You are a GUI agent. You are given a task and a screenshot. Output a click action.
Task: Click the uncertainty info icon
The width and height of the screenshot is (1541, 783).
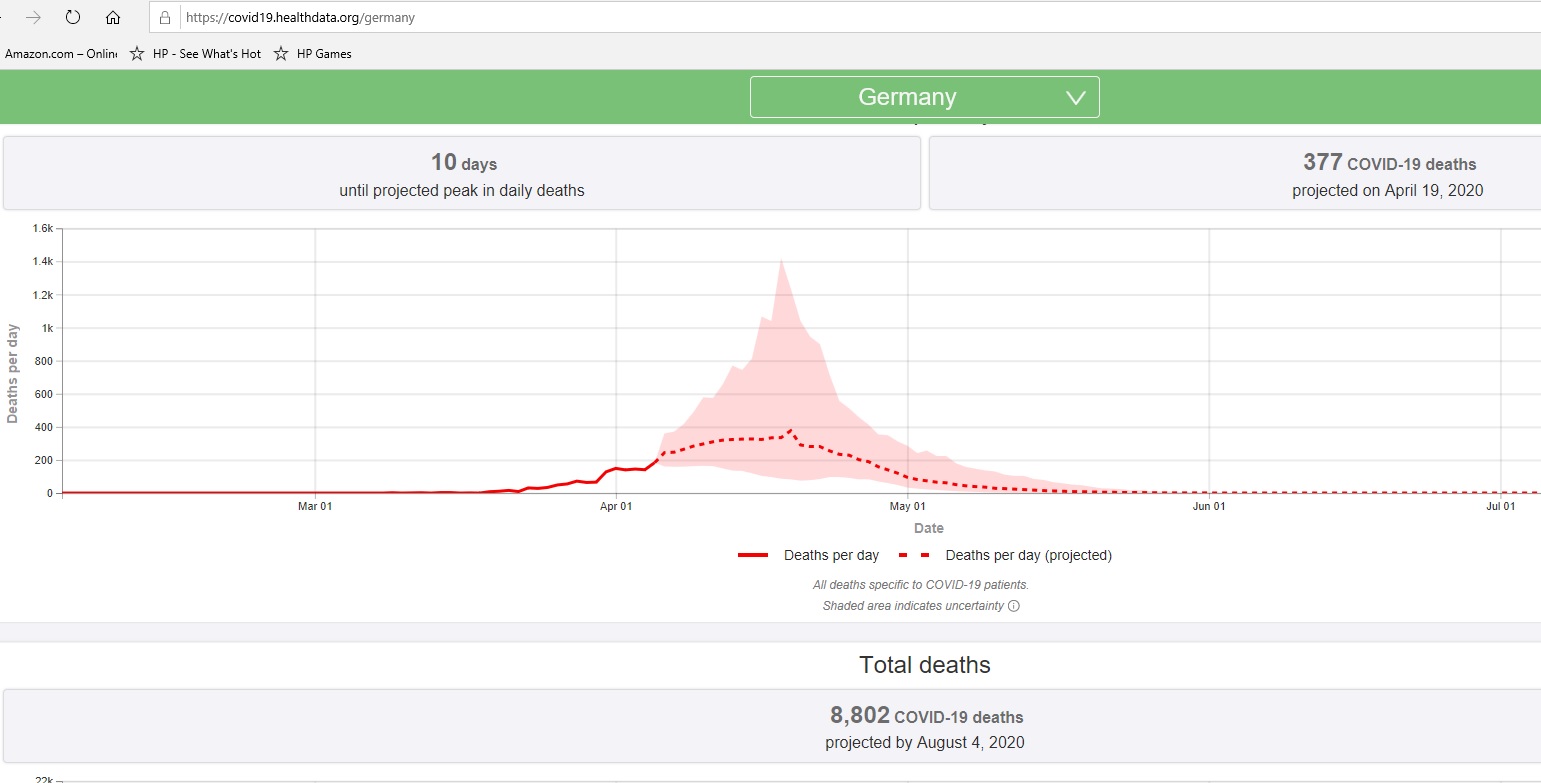[1014, 606]
